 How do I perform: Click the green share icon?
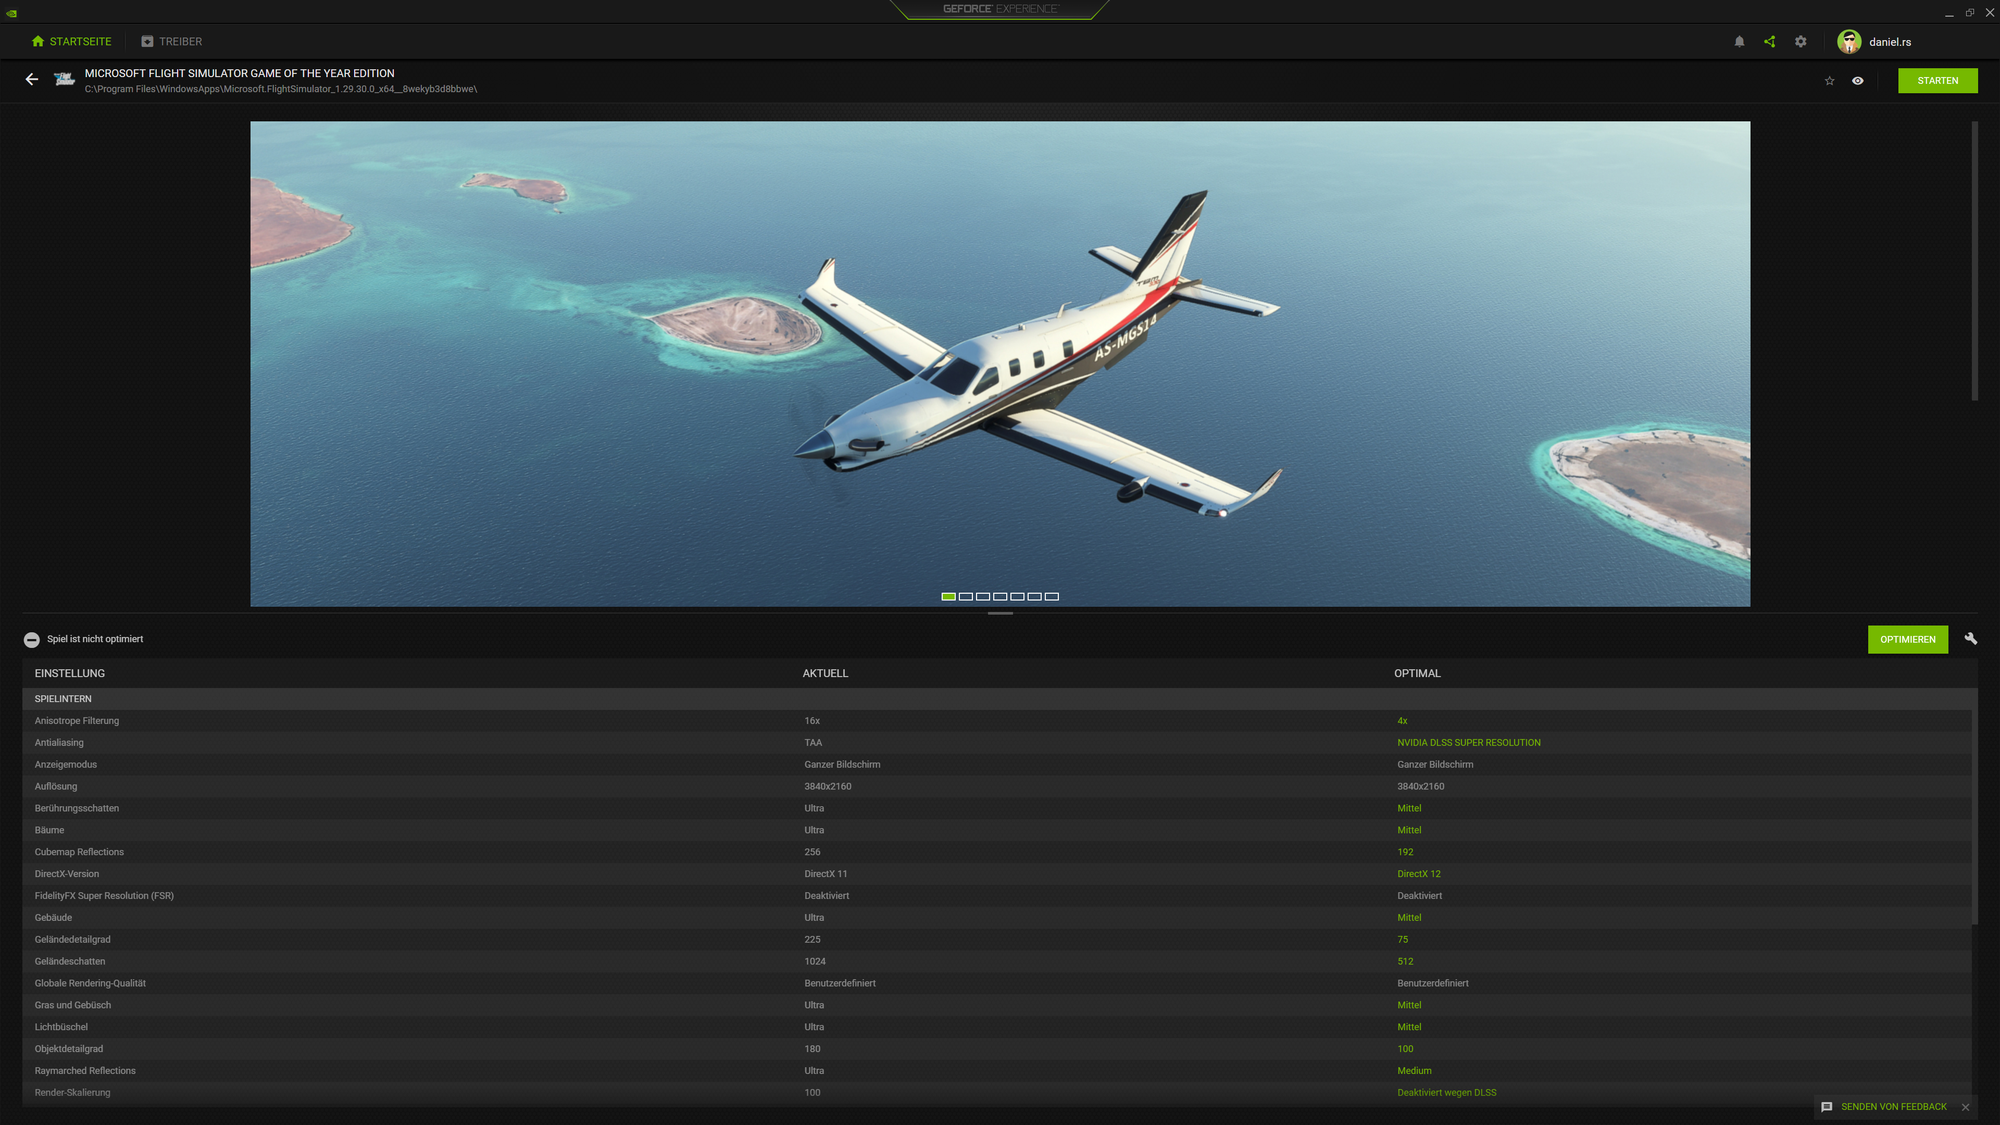[1770, 42]
